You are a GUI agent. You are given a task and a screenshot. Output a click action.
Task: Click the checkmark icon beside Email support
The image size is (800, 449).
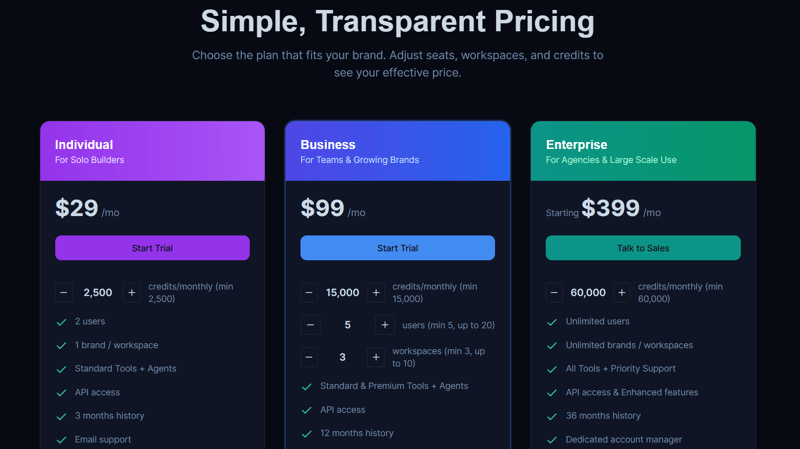pos(62,440)
